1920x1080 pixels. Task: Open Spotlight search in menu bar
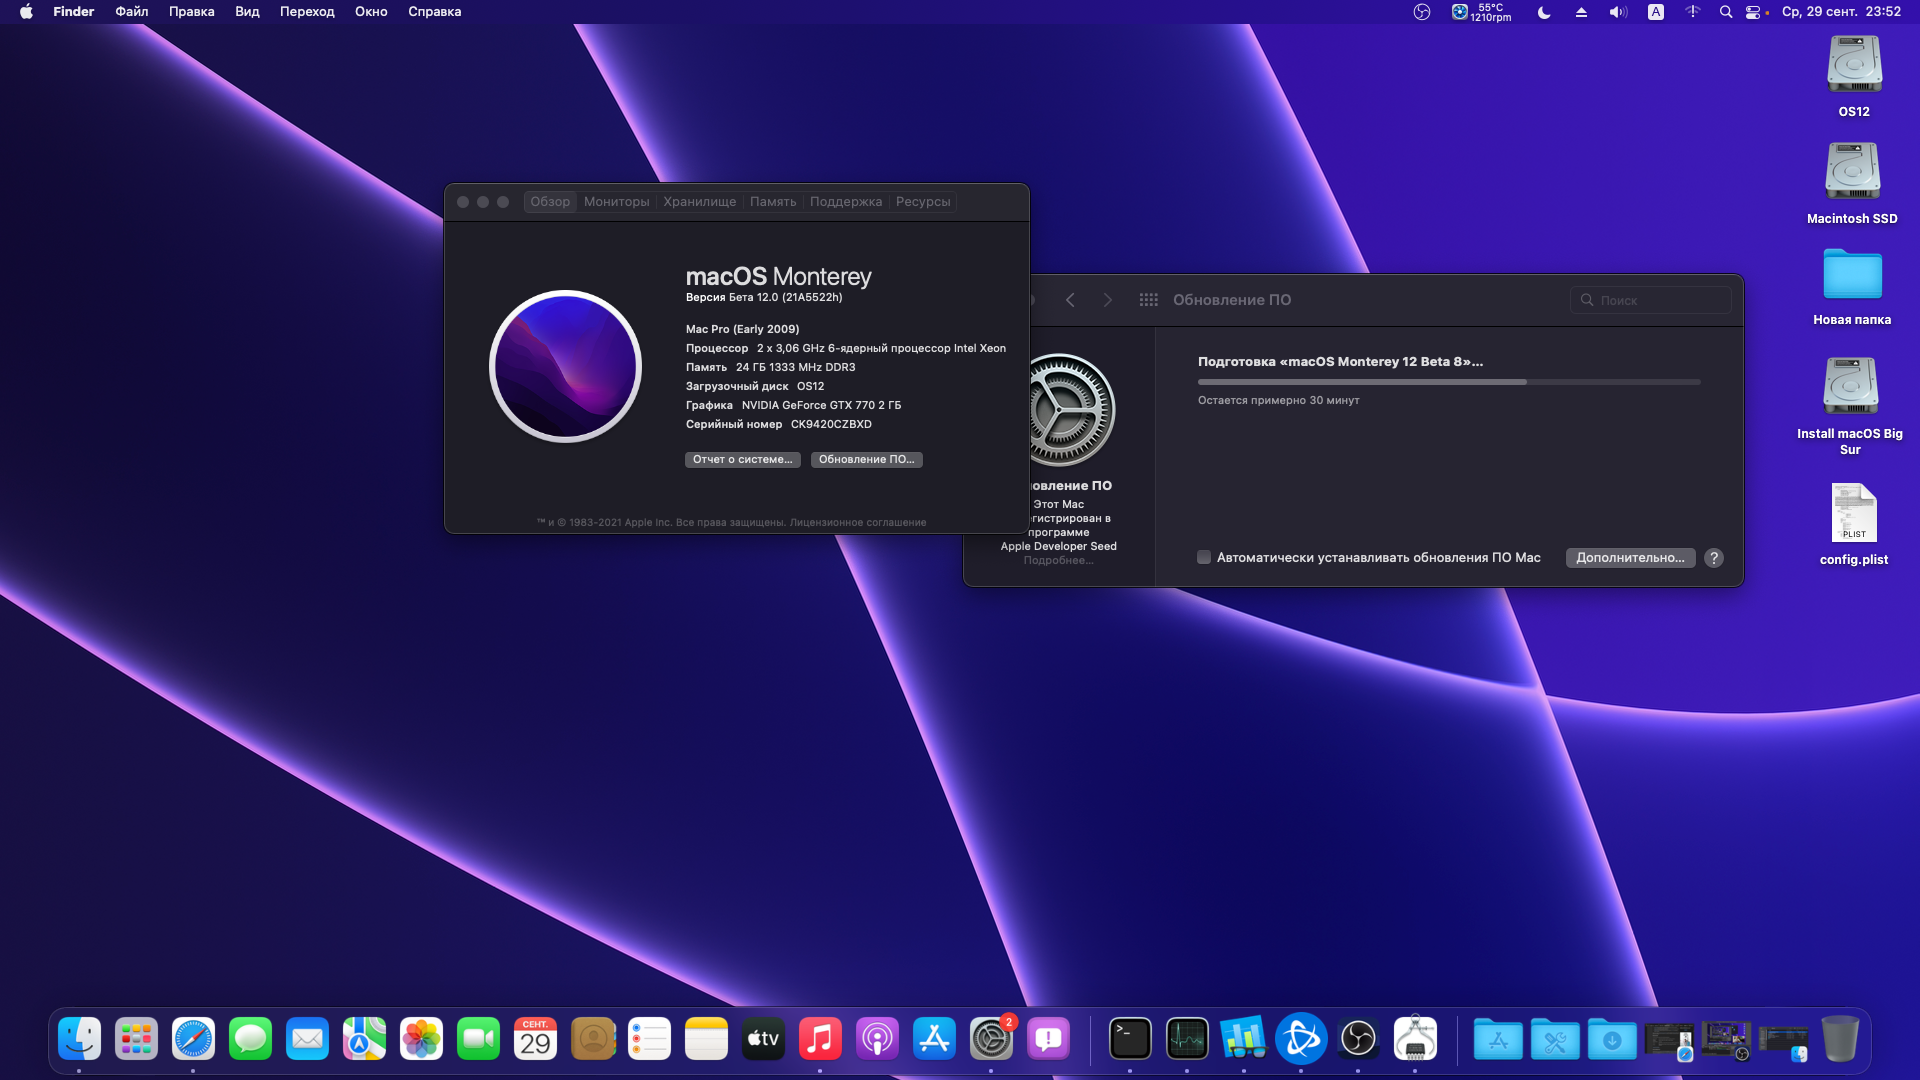click(1725, 12)
